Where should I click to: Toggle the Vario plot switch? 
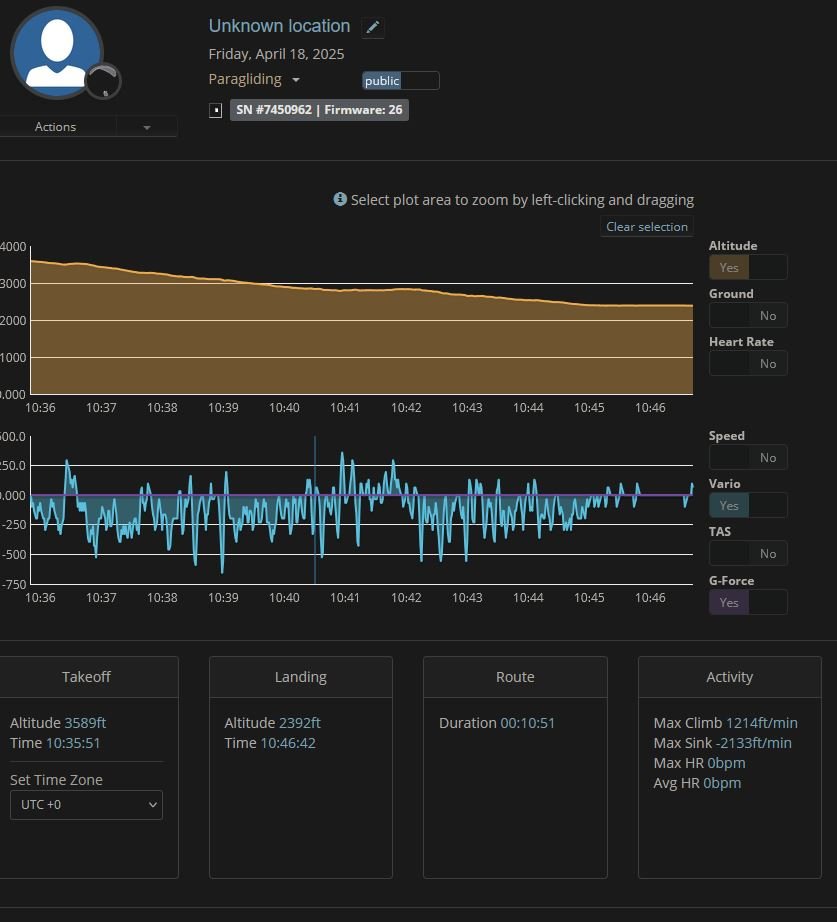tap(748, 505)
